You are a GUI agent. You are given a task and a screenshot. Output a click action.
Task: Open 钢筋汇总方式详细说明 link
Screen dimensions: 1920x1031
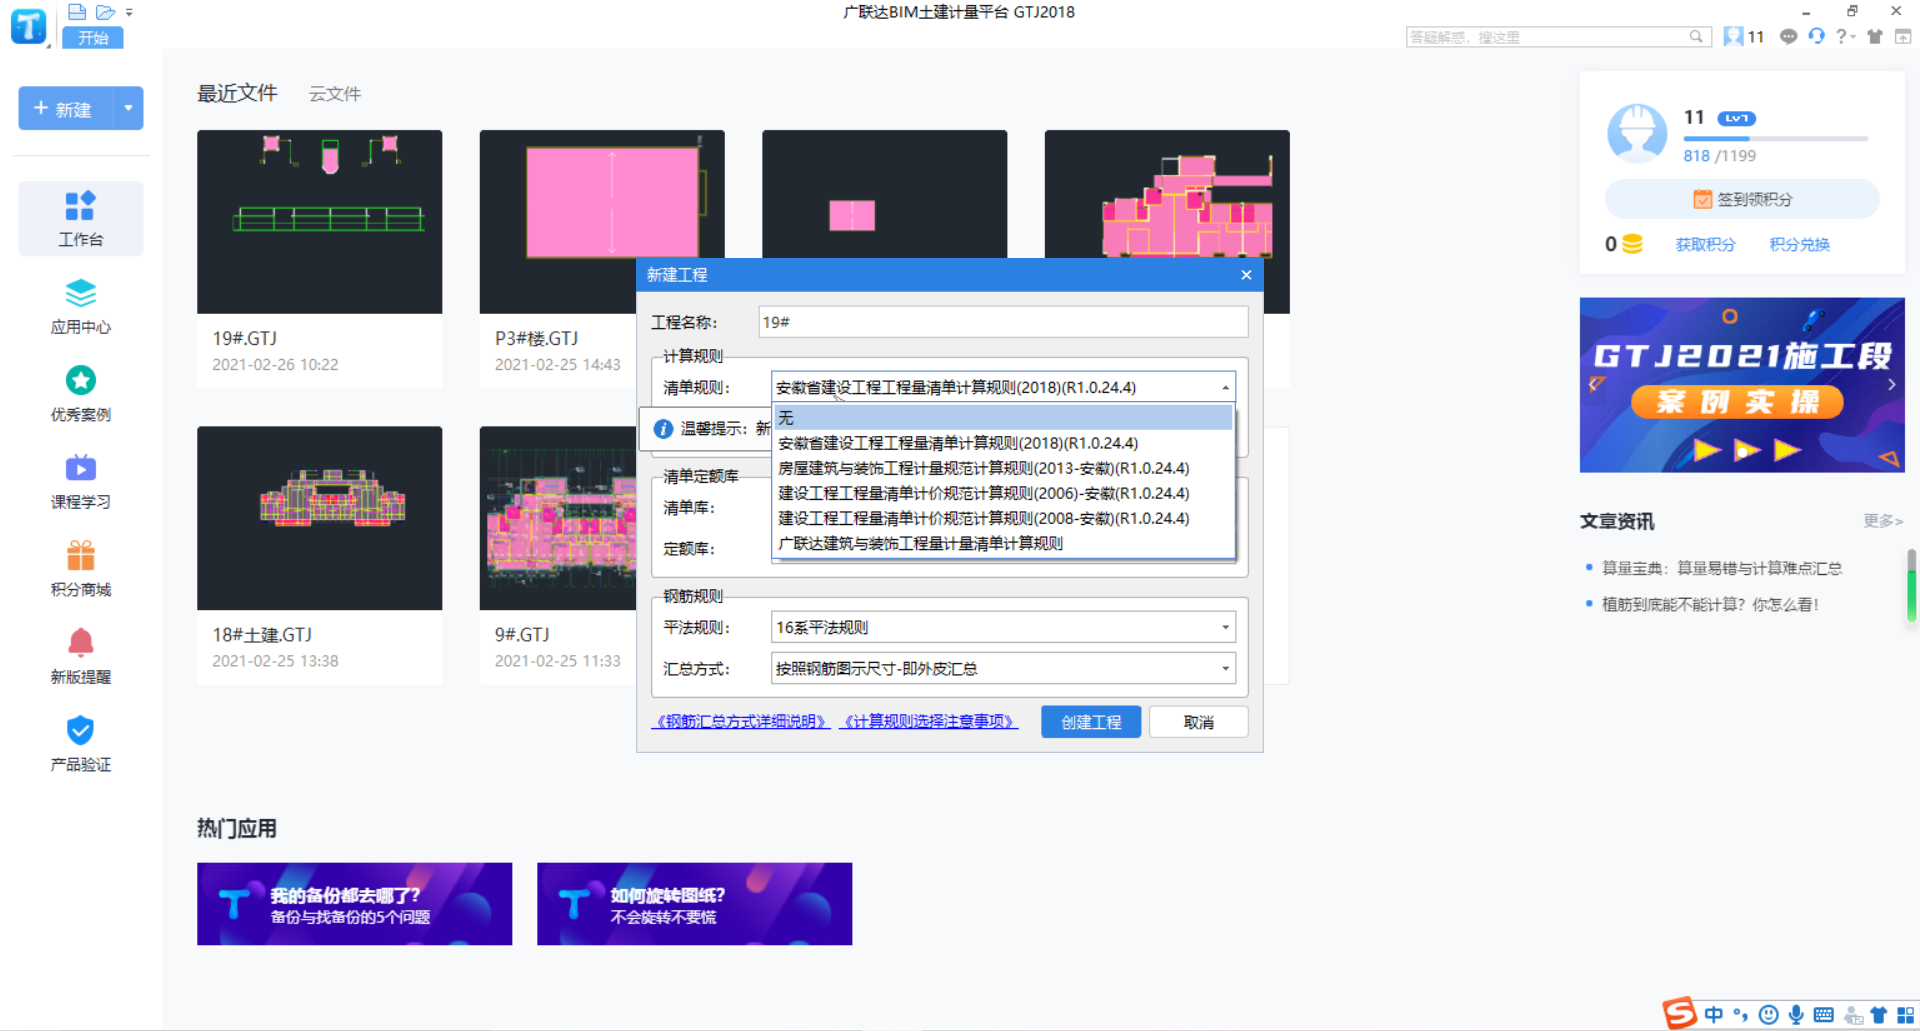741,721
